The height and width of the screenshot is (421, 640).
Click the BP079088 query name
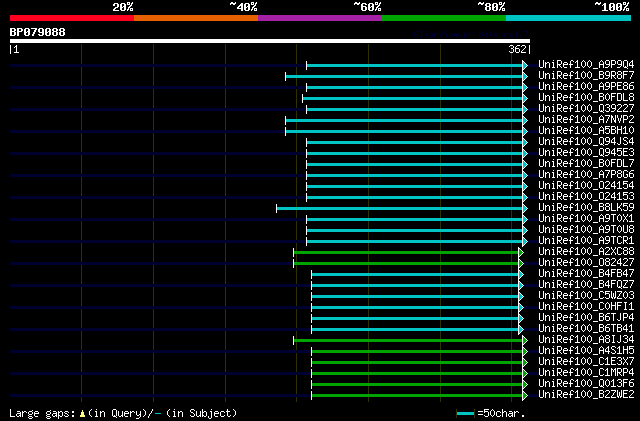(38, 32)
